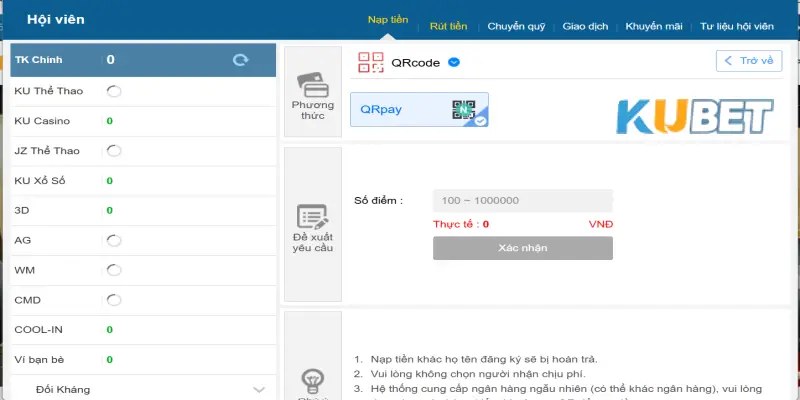This screenshot has height=400, width=800.
Task: Click the lightbulb tips icon
Action: click(x=312, y=382)
